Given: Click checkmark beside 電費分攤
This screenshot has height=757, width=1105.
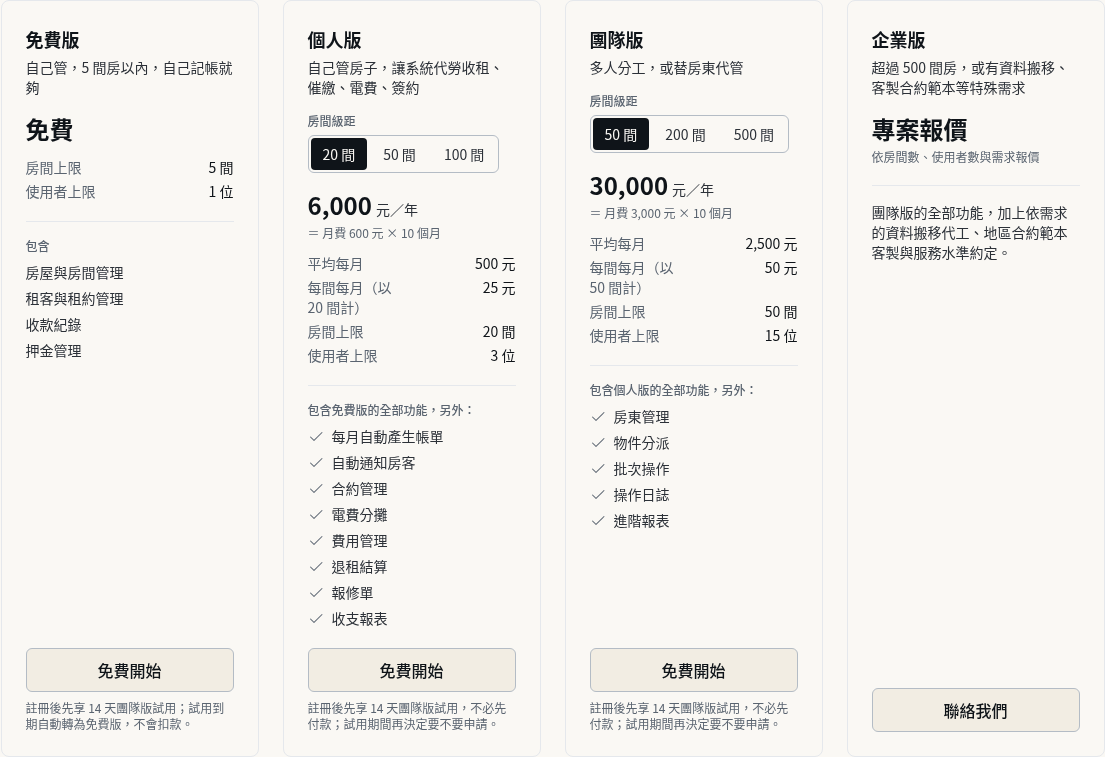Looking at the screenshot, I should (x=316, y=515).
